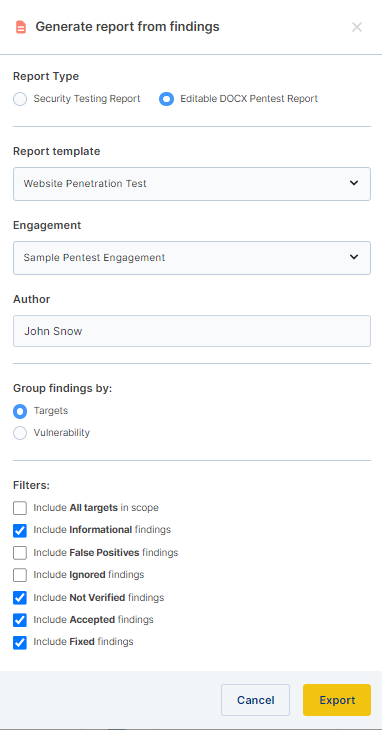Toggle Include Accepted findings checkbox

coord(20,620)
